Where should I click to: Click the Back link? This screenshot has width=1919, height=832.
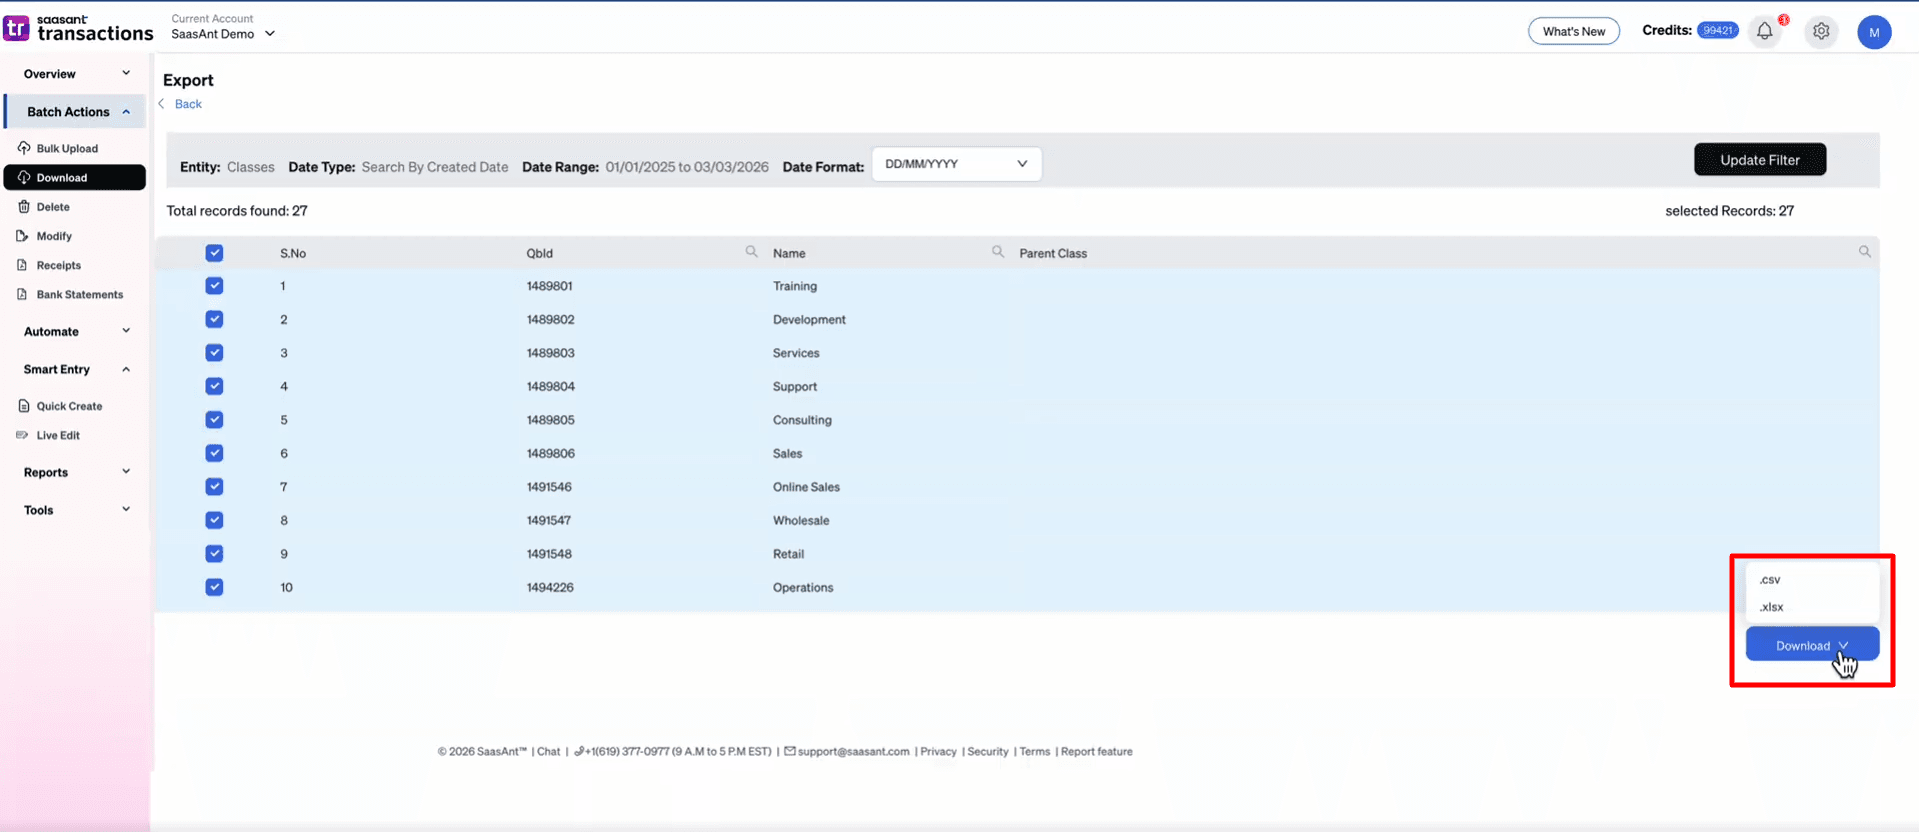[x=188, y=104]
